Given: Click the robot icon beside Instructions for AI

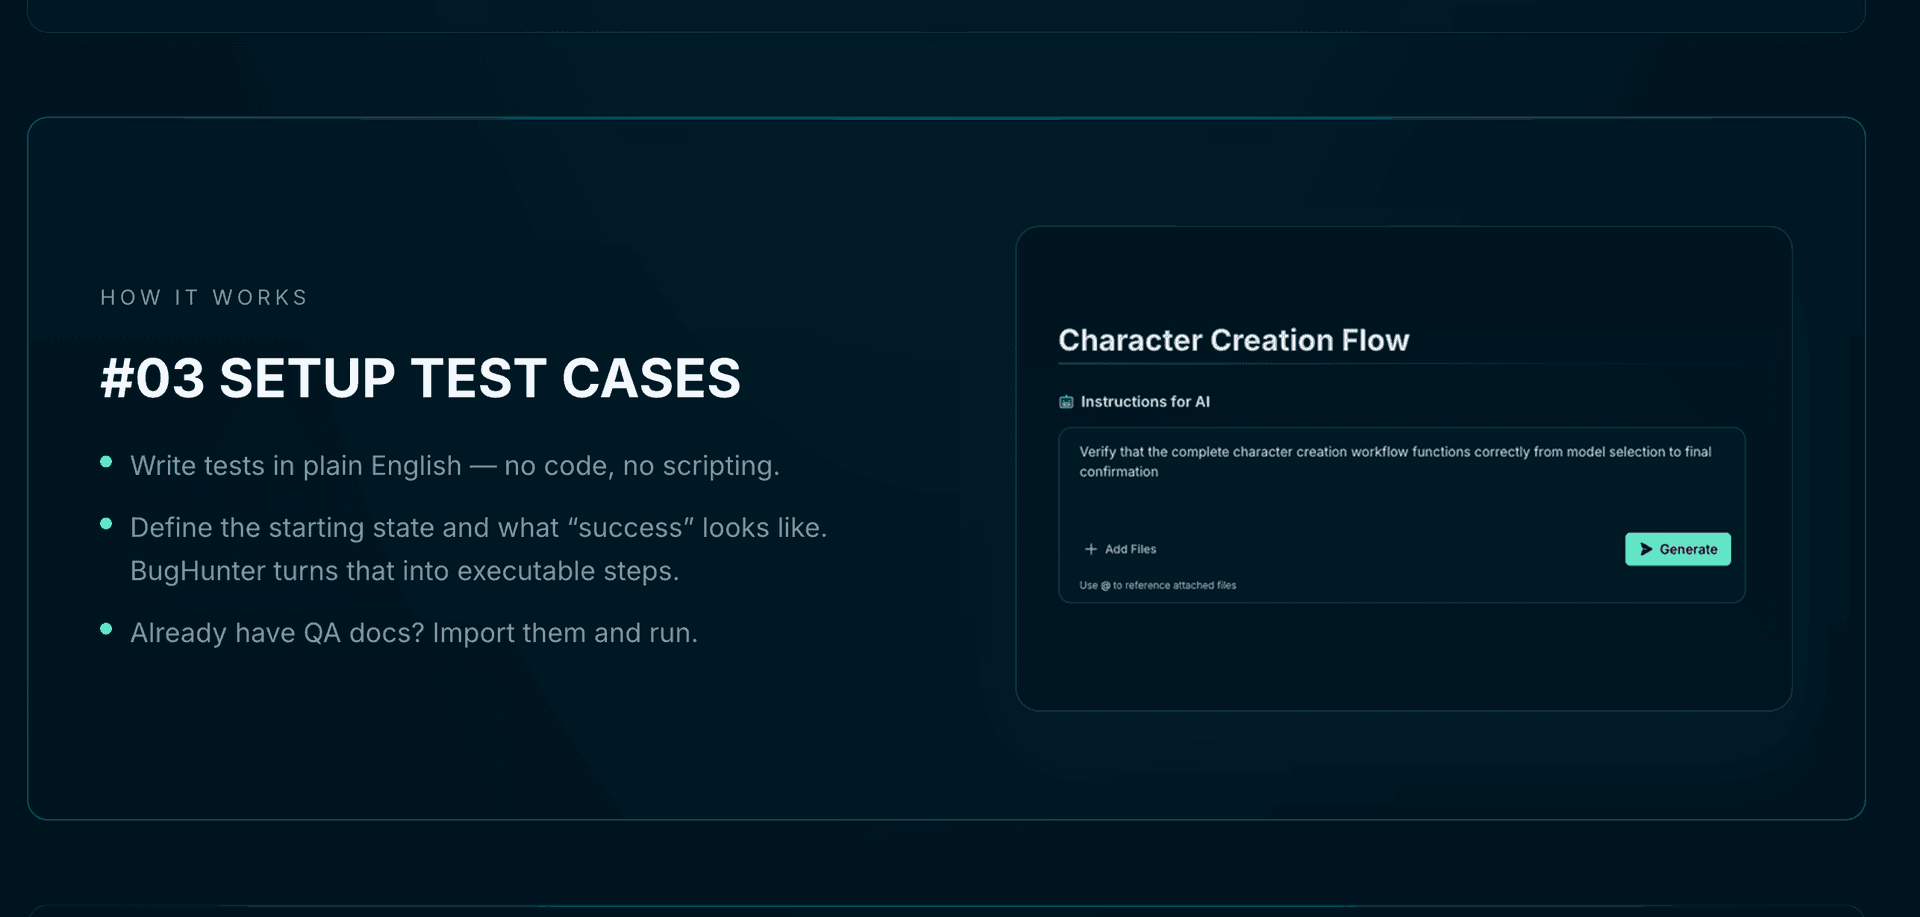Looking at the screenshot, I should [x=1066, y=402].
